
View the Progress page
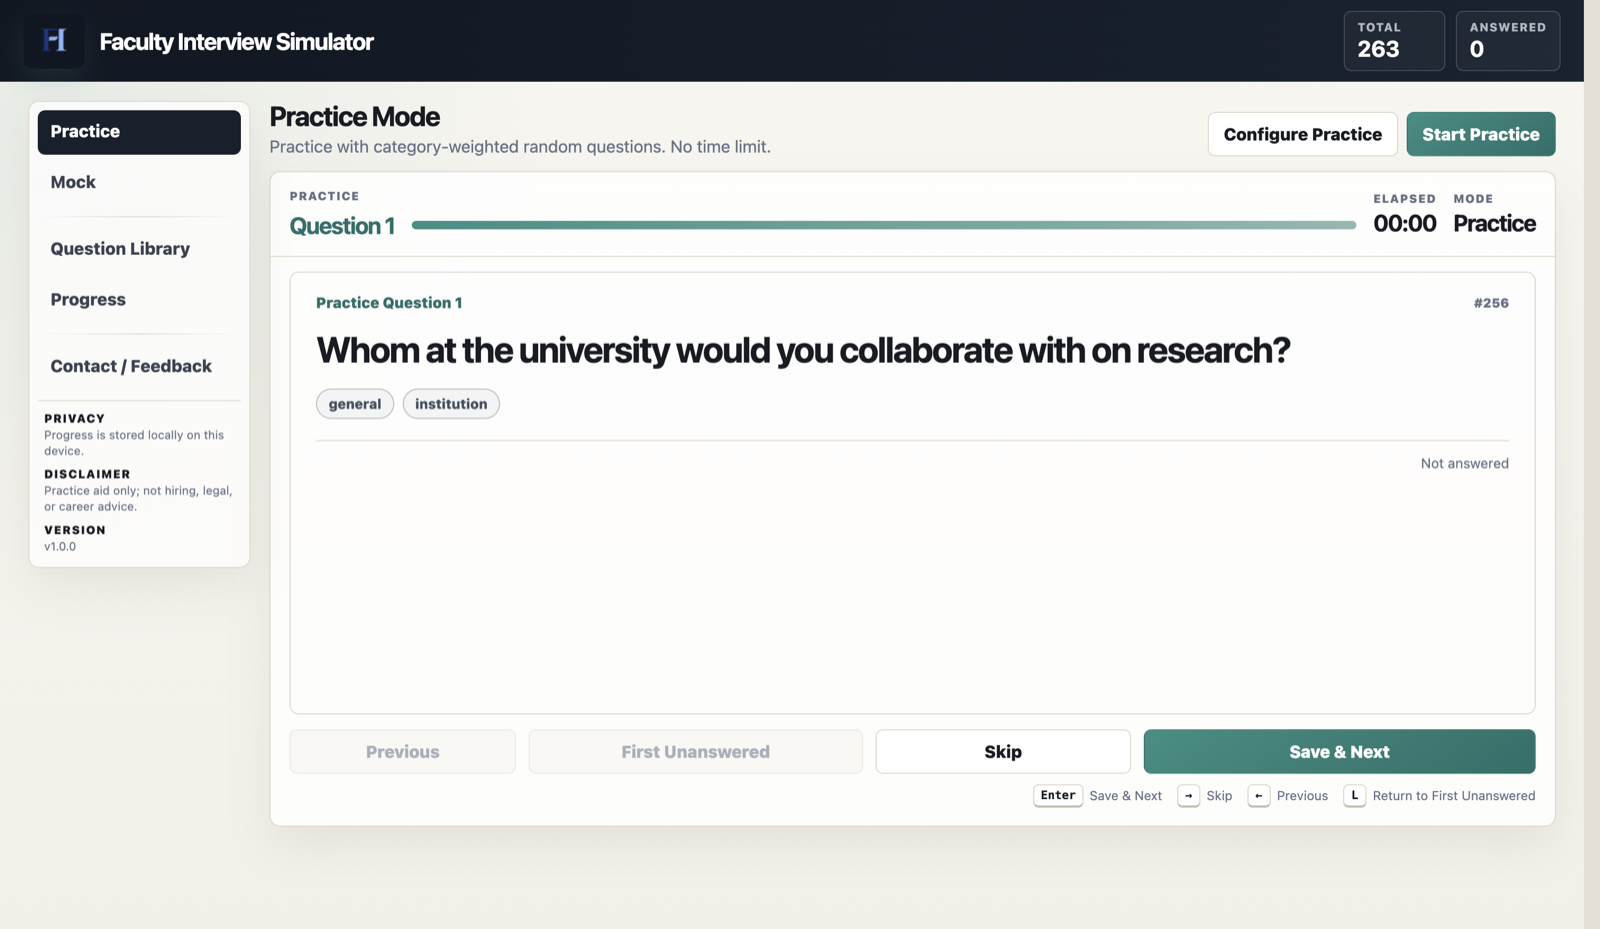pyautogui.click(x=139, y=300)
